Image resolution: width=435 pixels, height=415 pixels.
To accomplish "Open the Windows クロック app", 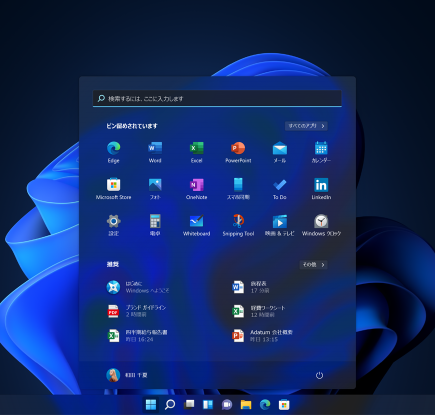I will pyautogui.click(x=321, y=225).
